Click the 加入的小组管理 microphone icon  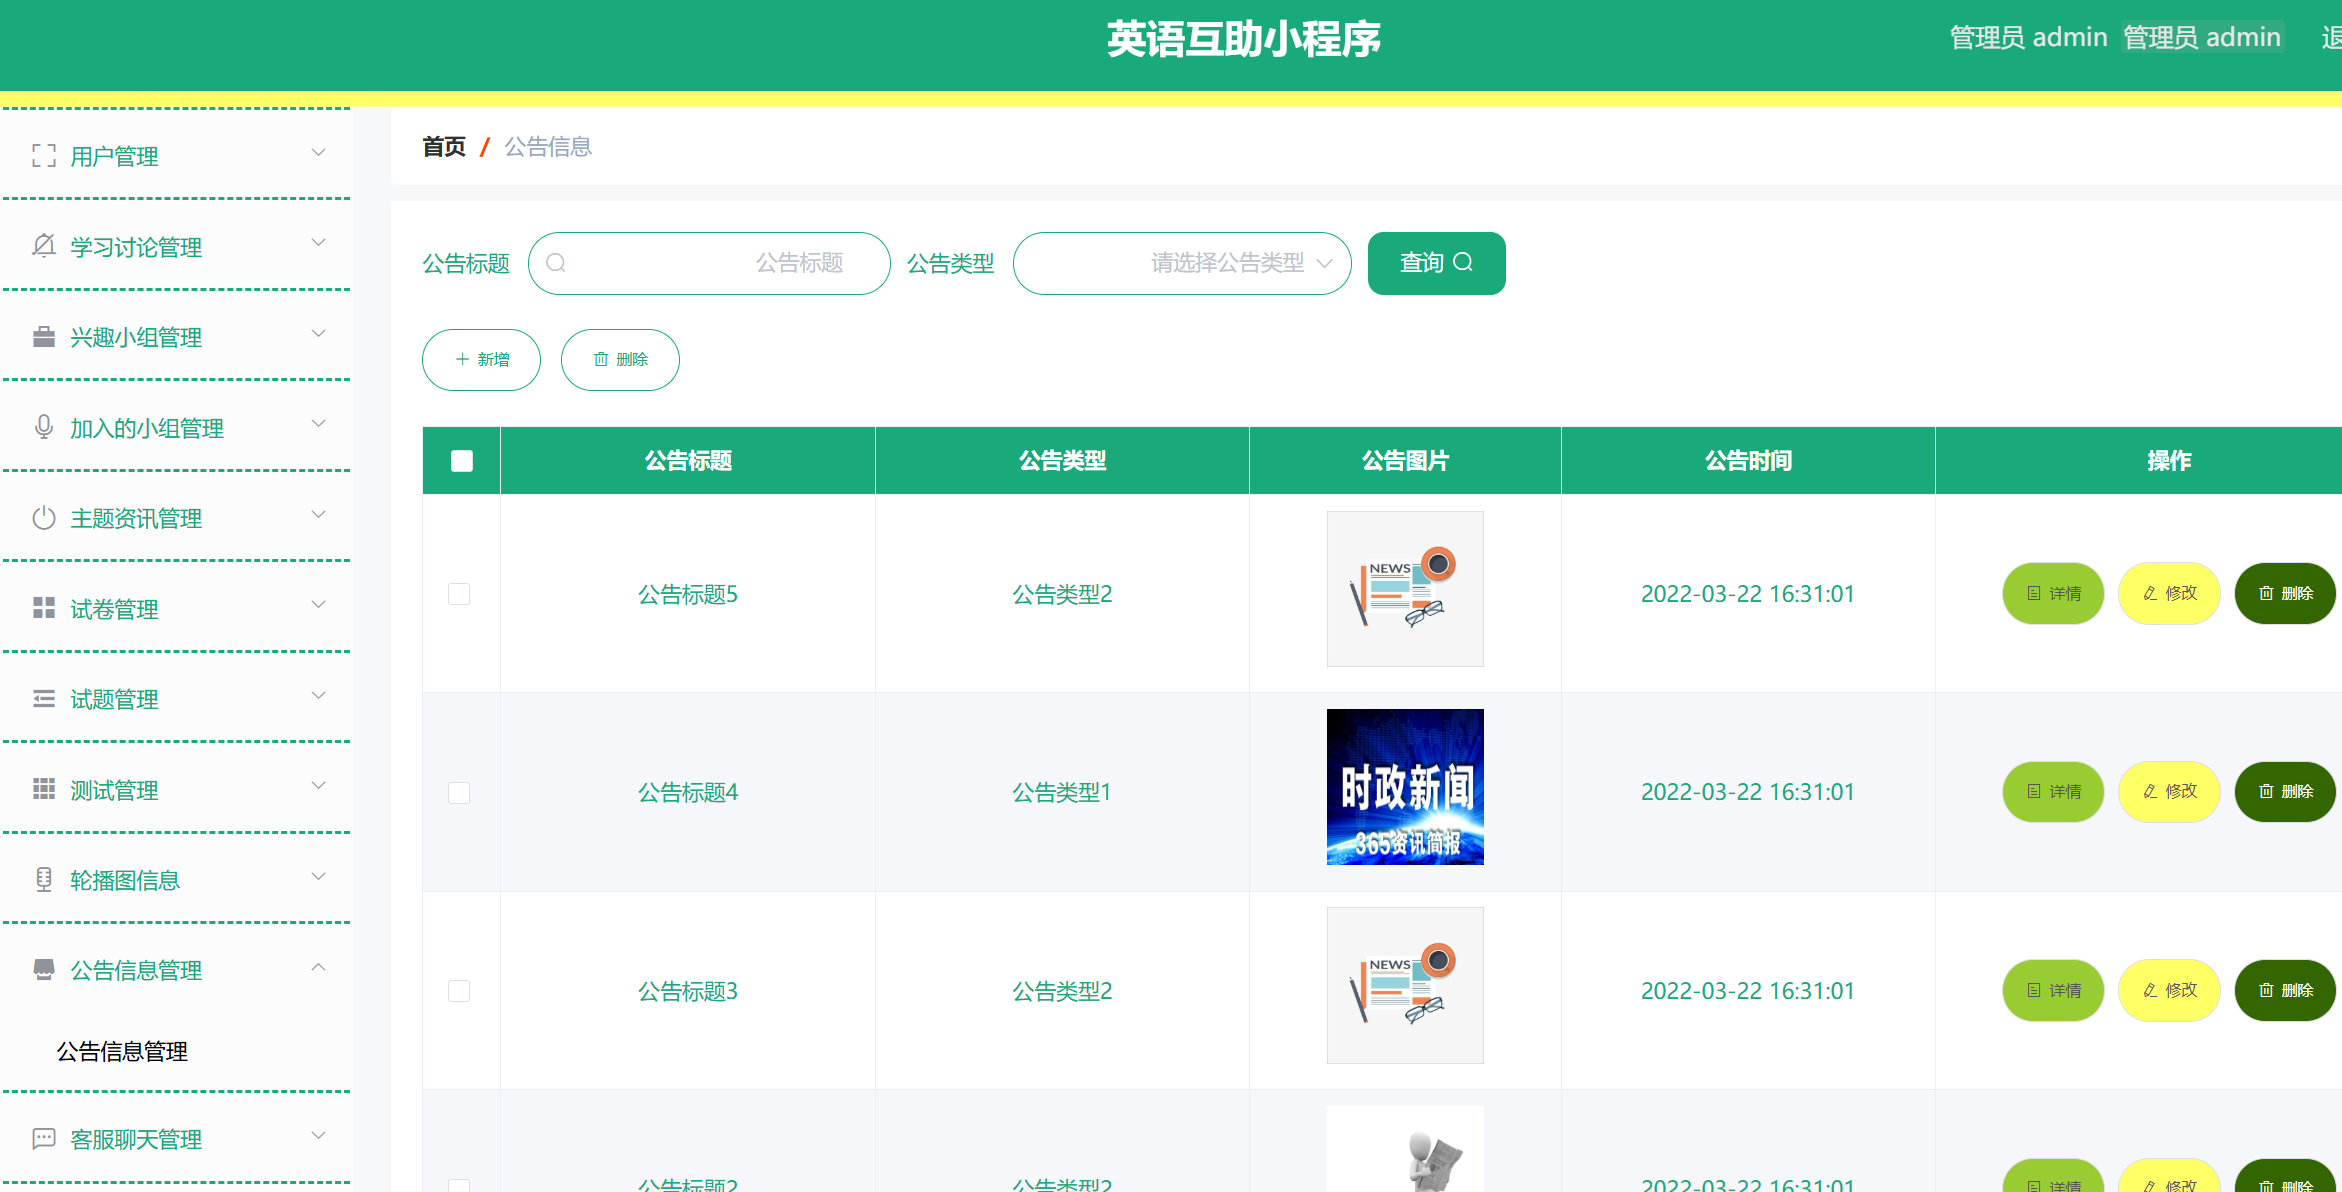pyautogui.click(x=44, y=427)
